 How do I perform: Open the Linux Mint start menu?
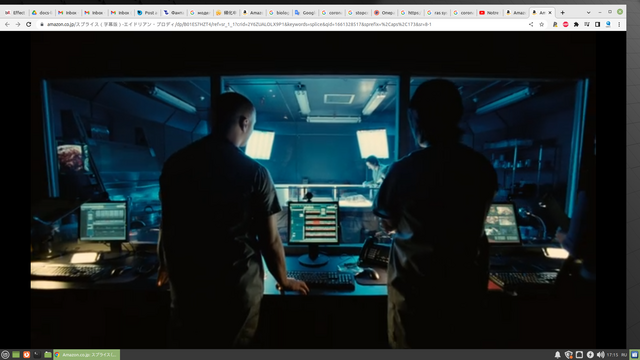click(x=5, y=355)
